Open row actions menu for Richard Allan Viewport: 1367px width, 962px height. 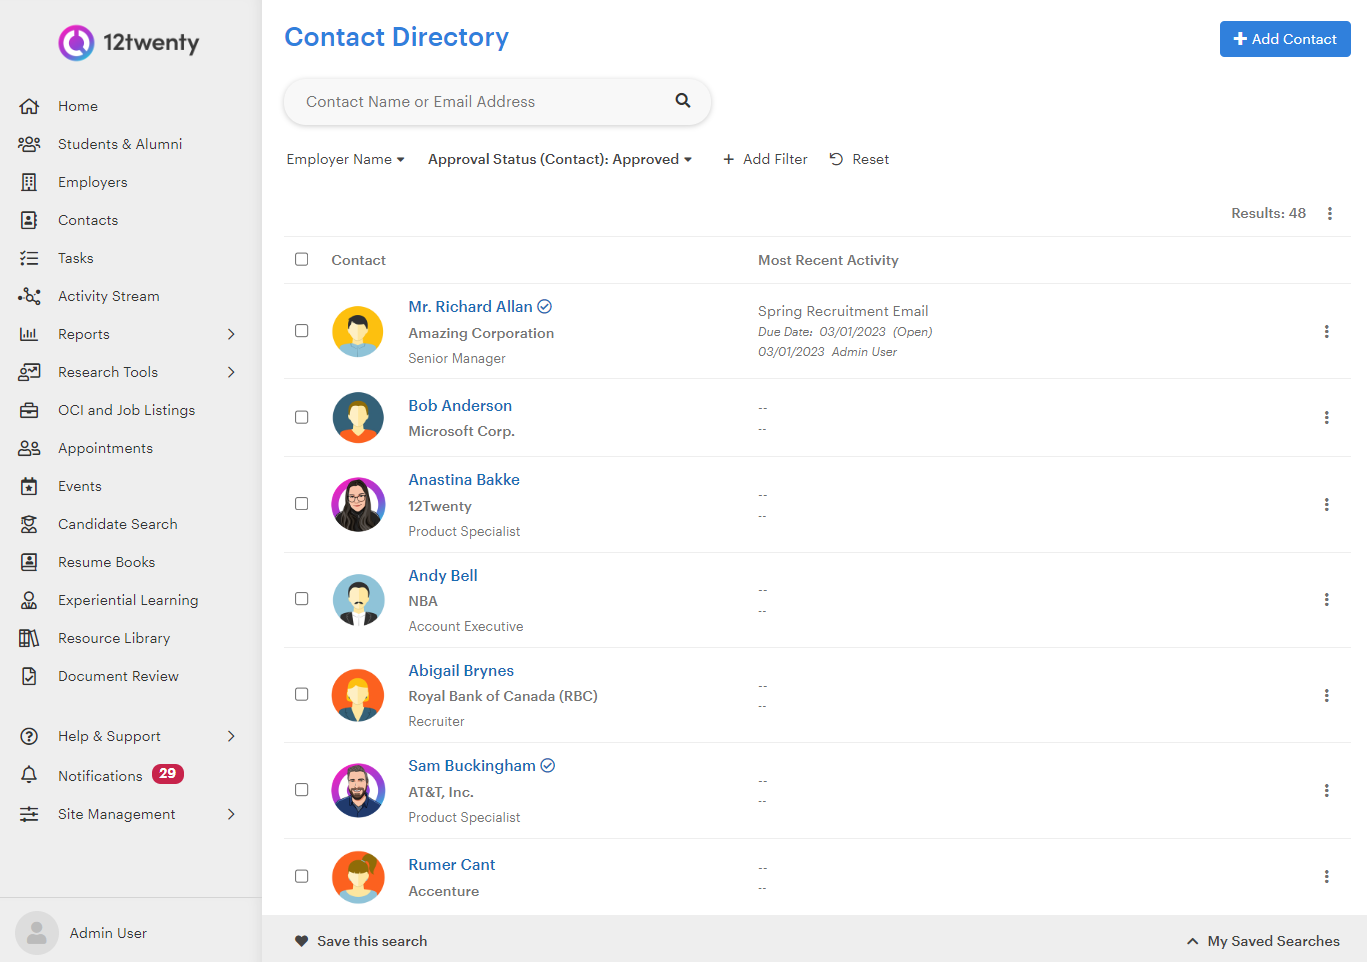1327,331
